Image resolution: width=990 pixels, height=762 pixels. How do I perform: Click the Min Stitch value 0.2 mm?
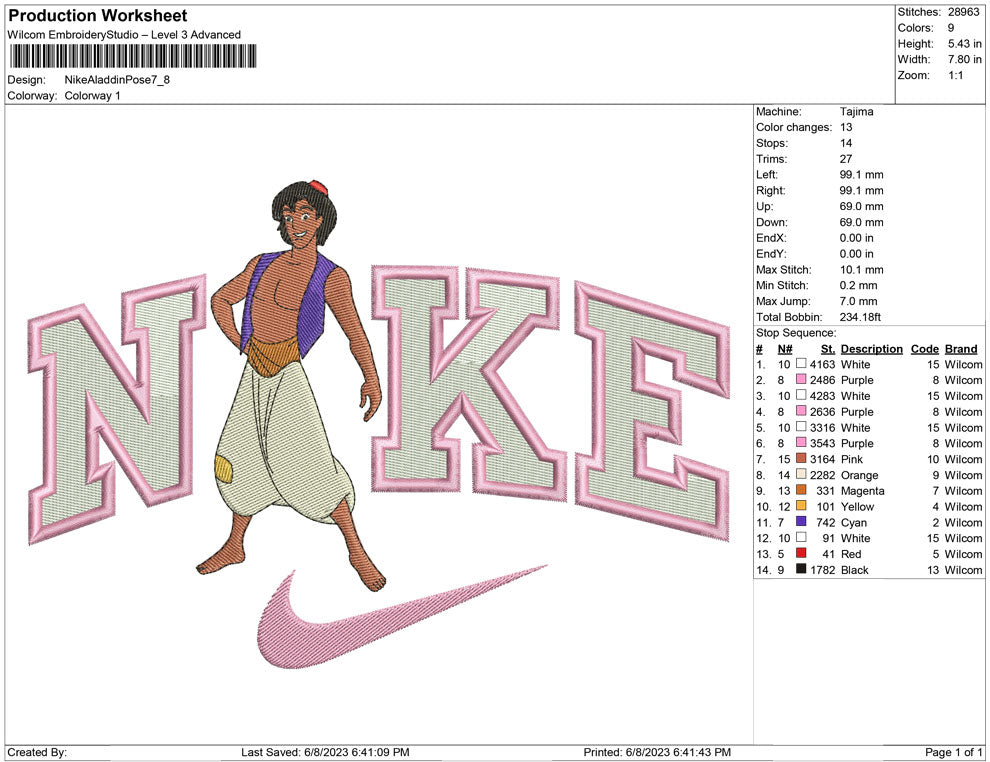[859, 285]
